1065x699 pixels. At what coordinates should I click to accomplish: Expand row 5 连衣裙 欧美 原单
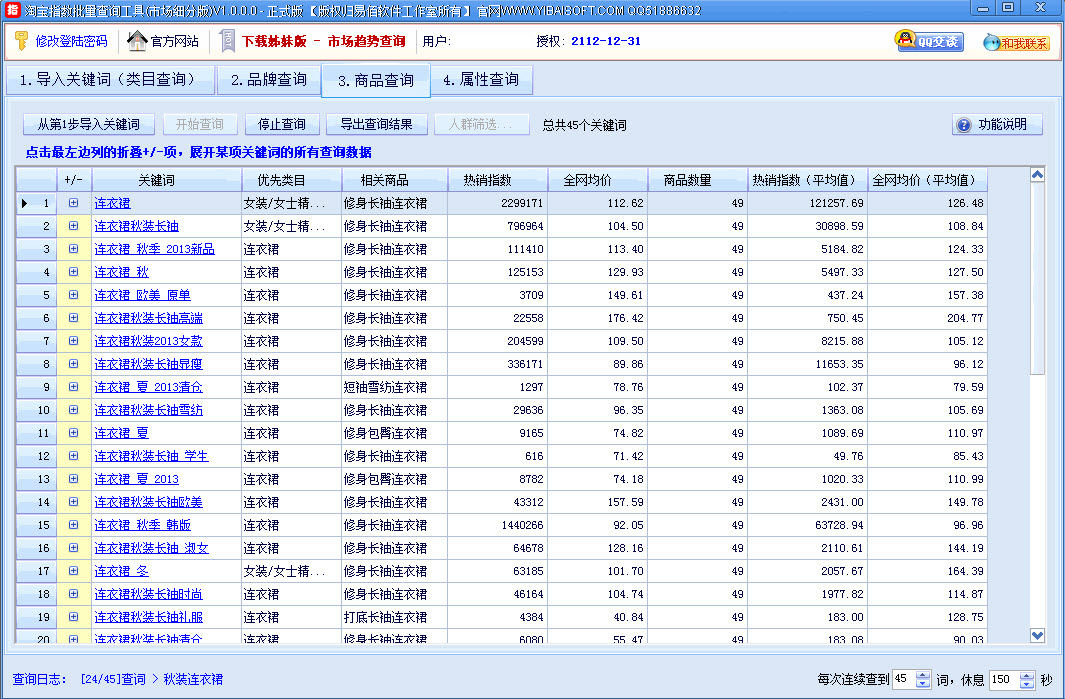click(73, 295)
